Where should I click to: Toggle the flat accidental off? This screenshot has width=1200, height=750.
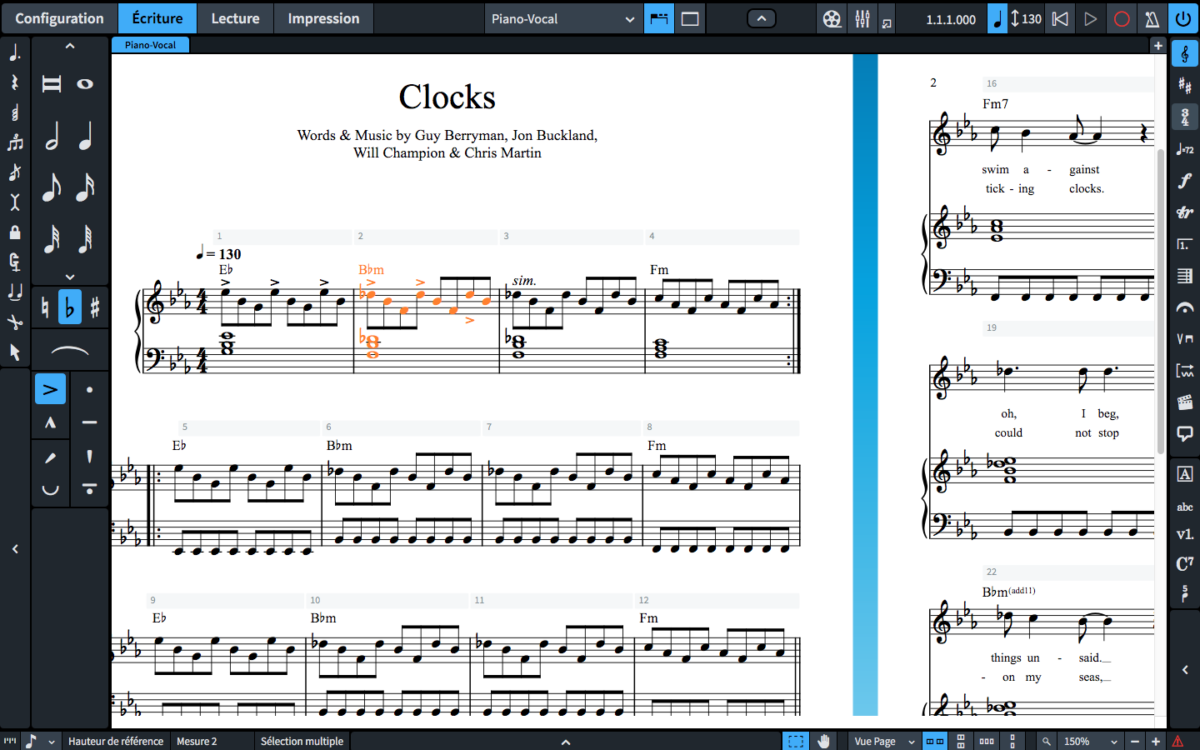(x=69, y=306)
